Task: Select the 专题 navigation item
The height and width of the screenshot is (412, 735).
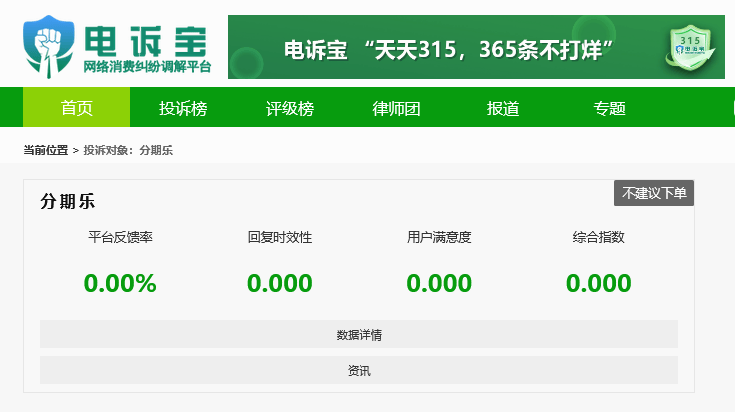Action: click(x=609, y=108)
